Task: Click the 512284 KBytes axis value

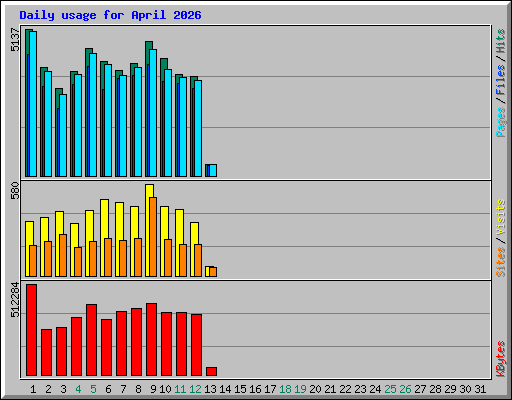Action: [15, 300]
